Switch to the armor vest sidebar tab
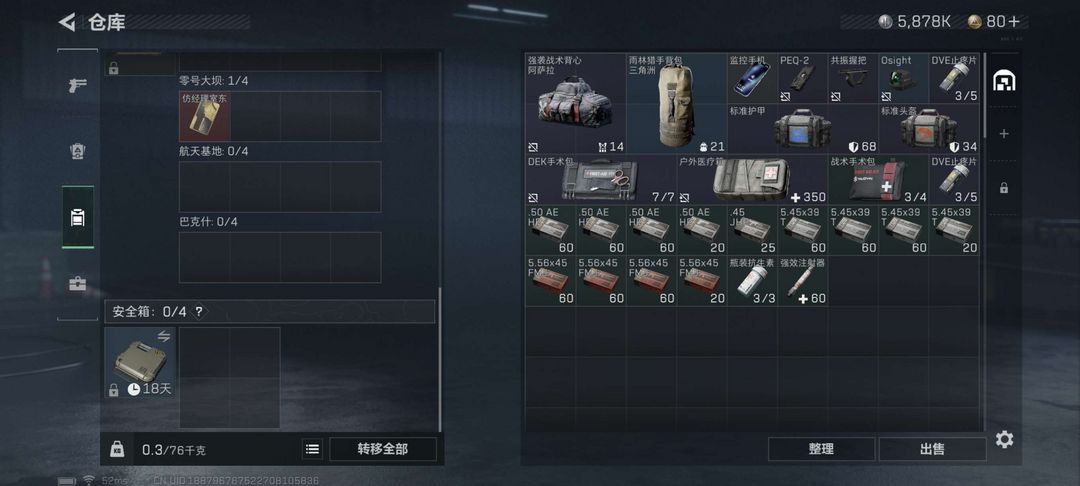Viewport: 1080px width, 486px height. (x=77, y=151)
